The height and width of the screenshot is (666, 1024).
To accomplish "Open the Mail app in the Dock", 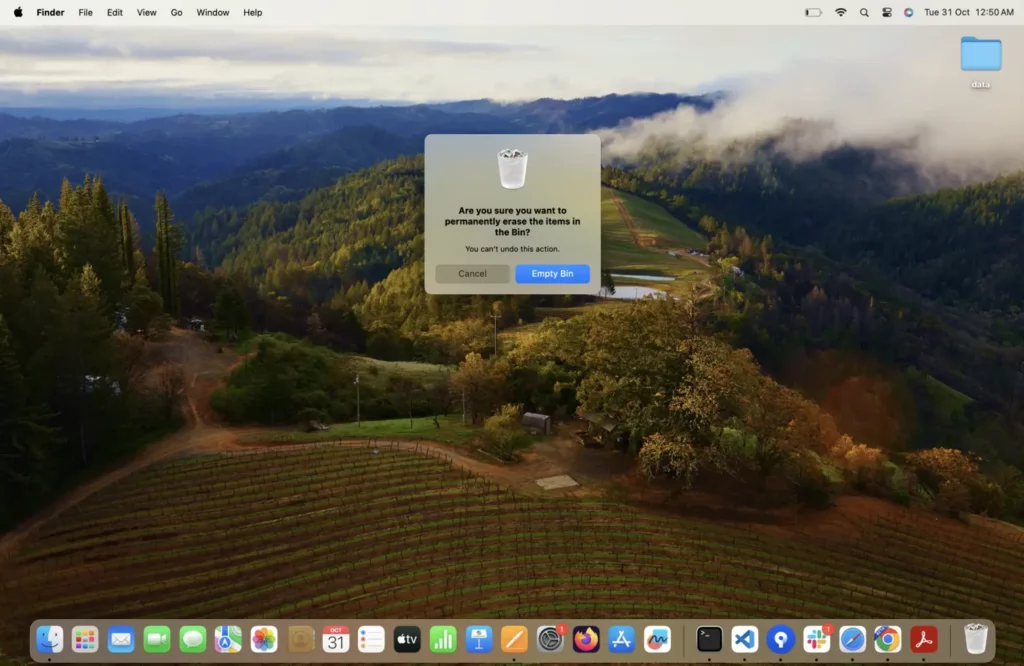I will [121, 639].
